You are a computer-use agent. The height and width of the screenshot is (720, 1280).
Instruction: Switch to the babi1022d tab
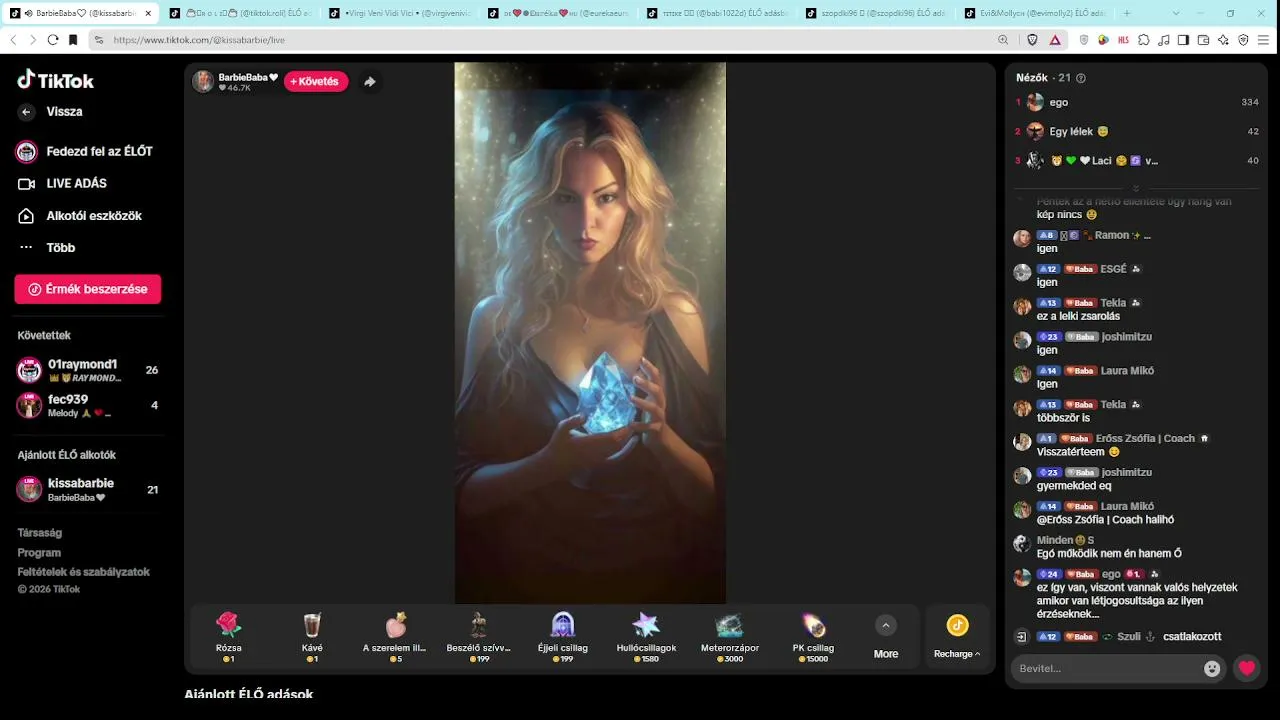[716, 13]
